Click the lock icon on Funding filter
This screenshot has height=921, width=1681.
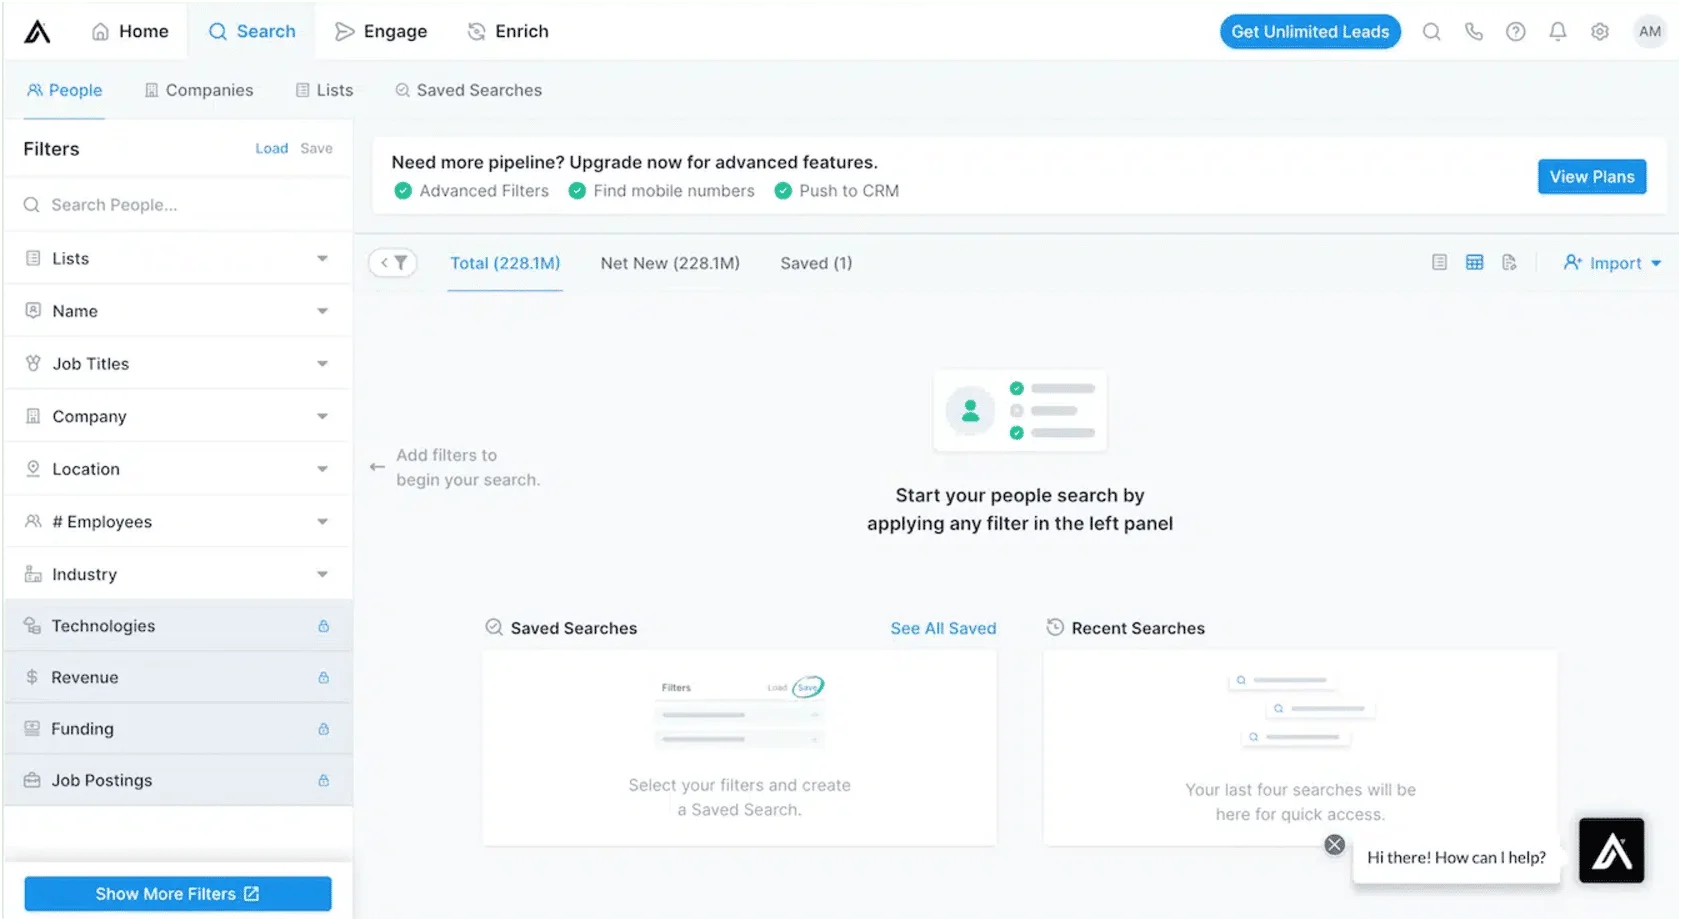click(x=323, y=729)
